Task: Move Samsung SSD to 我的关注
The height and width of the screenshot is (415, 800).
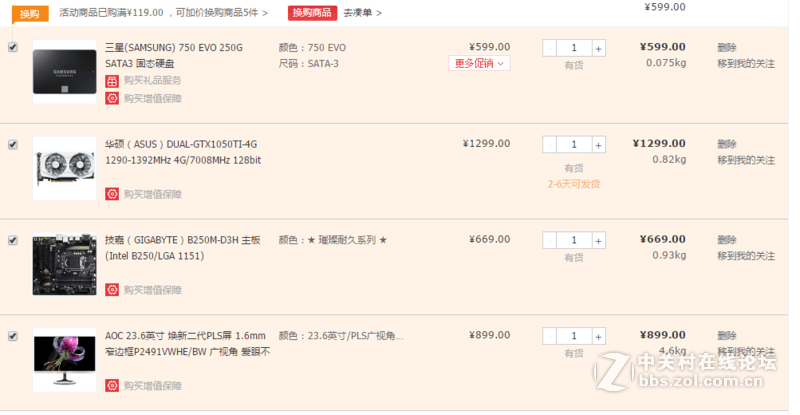Action: pos(746,64)
